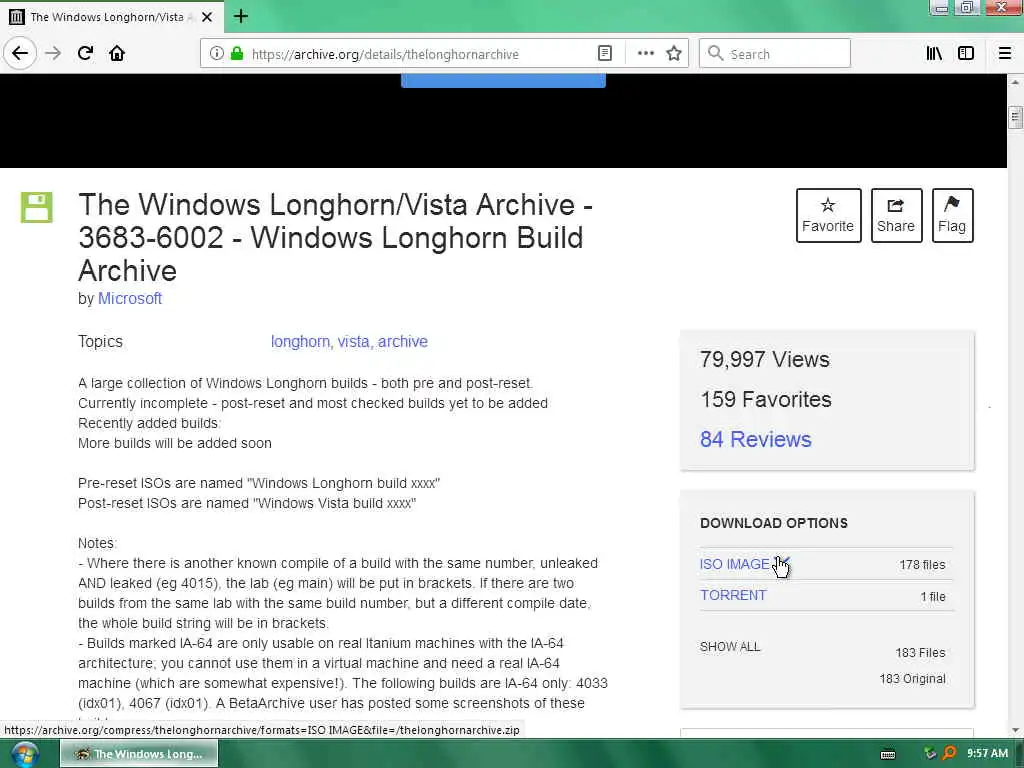Click the 79,997 Views text
1024x768 pixels.
pos(765,360)
